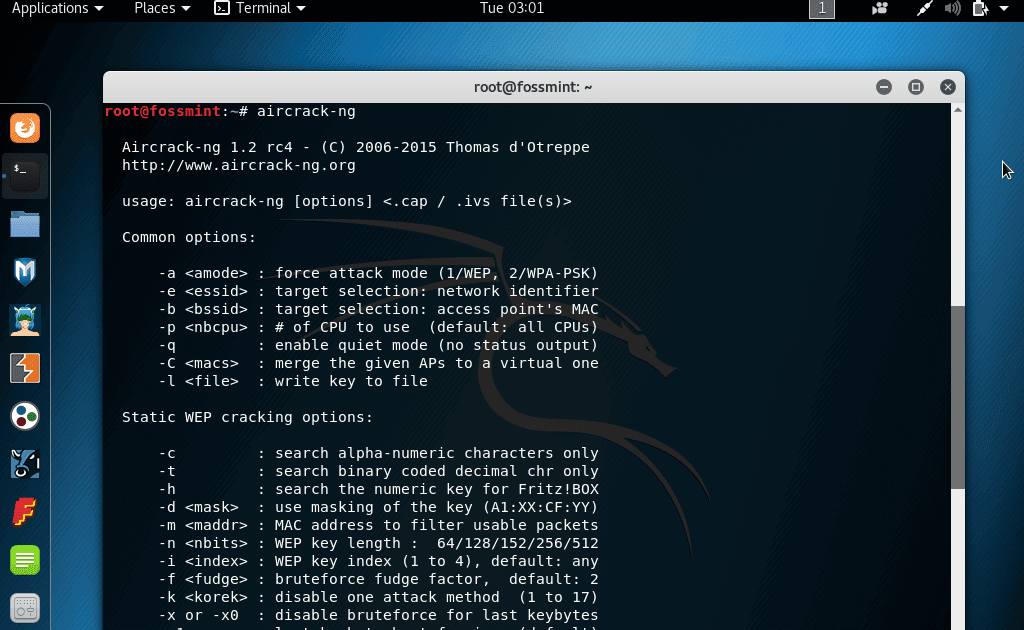Open the Terminal app menu
The width and height of the screenshot is (1024, 630).
pyautogui.click(x=260, y=8)
